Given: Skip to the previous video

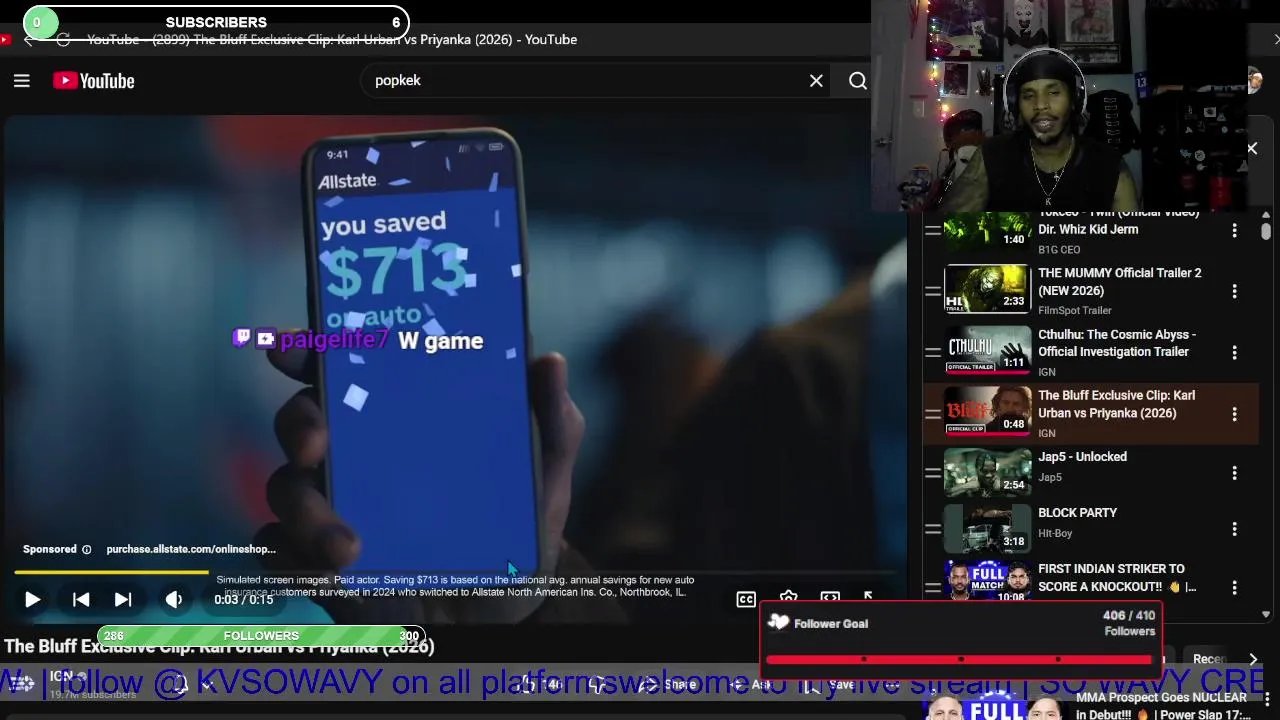Looking at the screenshot, I should coord(81,599).
